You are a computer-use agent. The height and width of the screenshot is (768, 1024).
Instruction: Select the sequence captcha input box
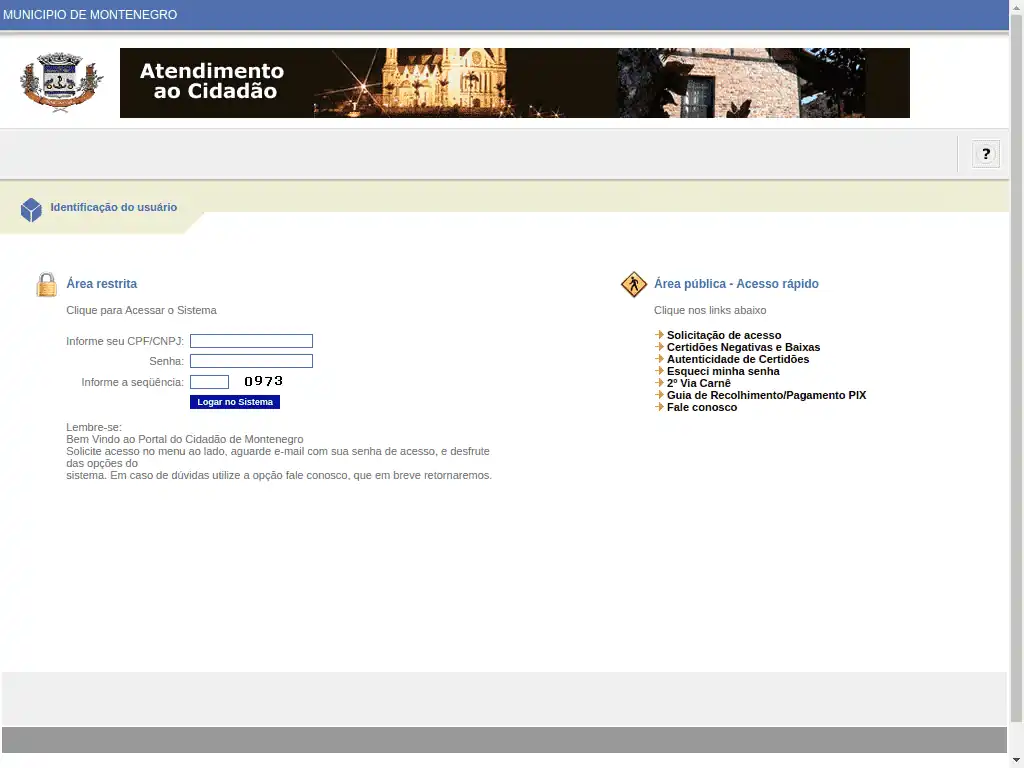click(209, 382)
